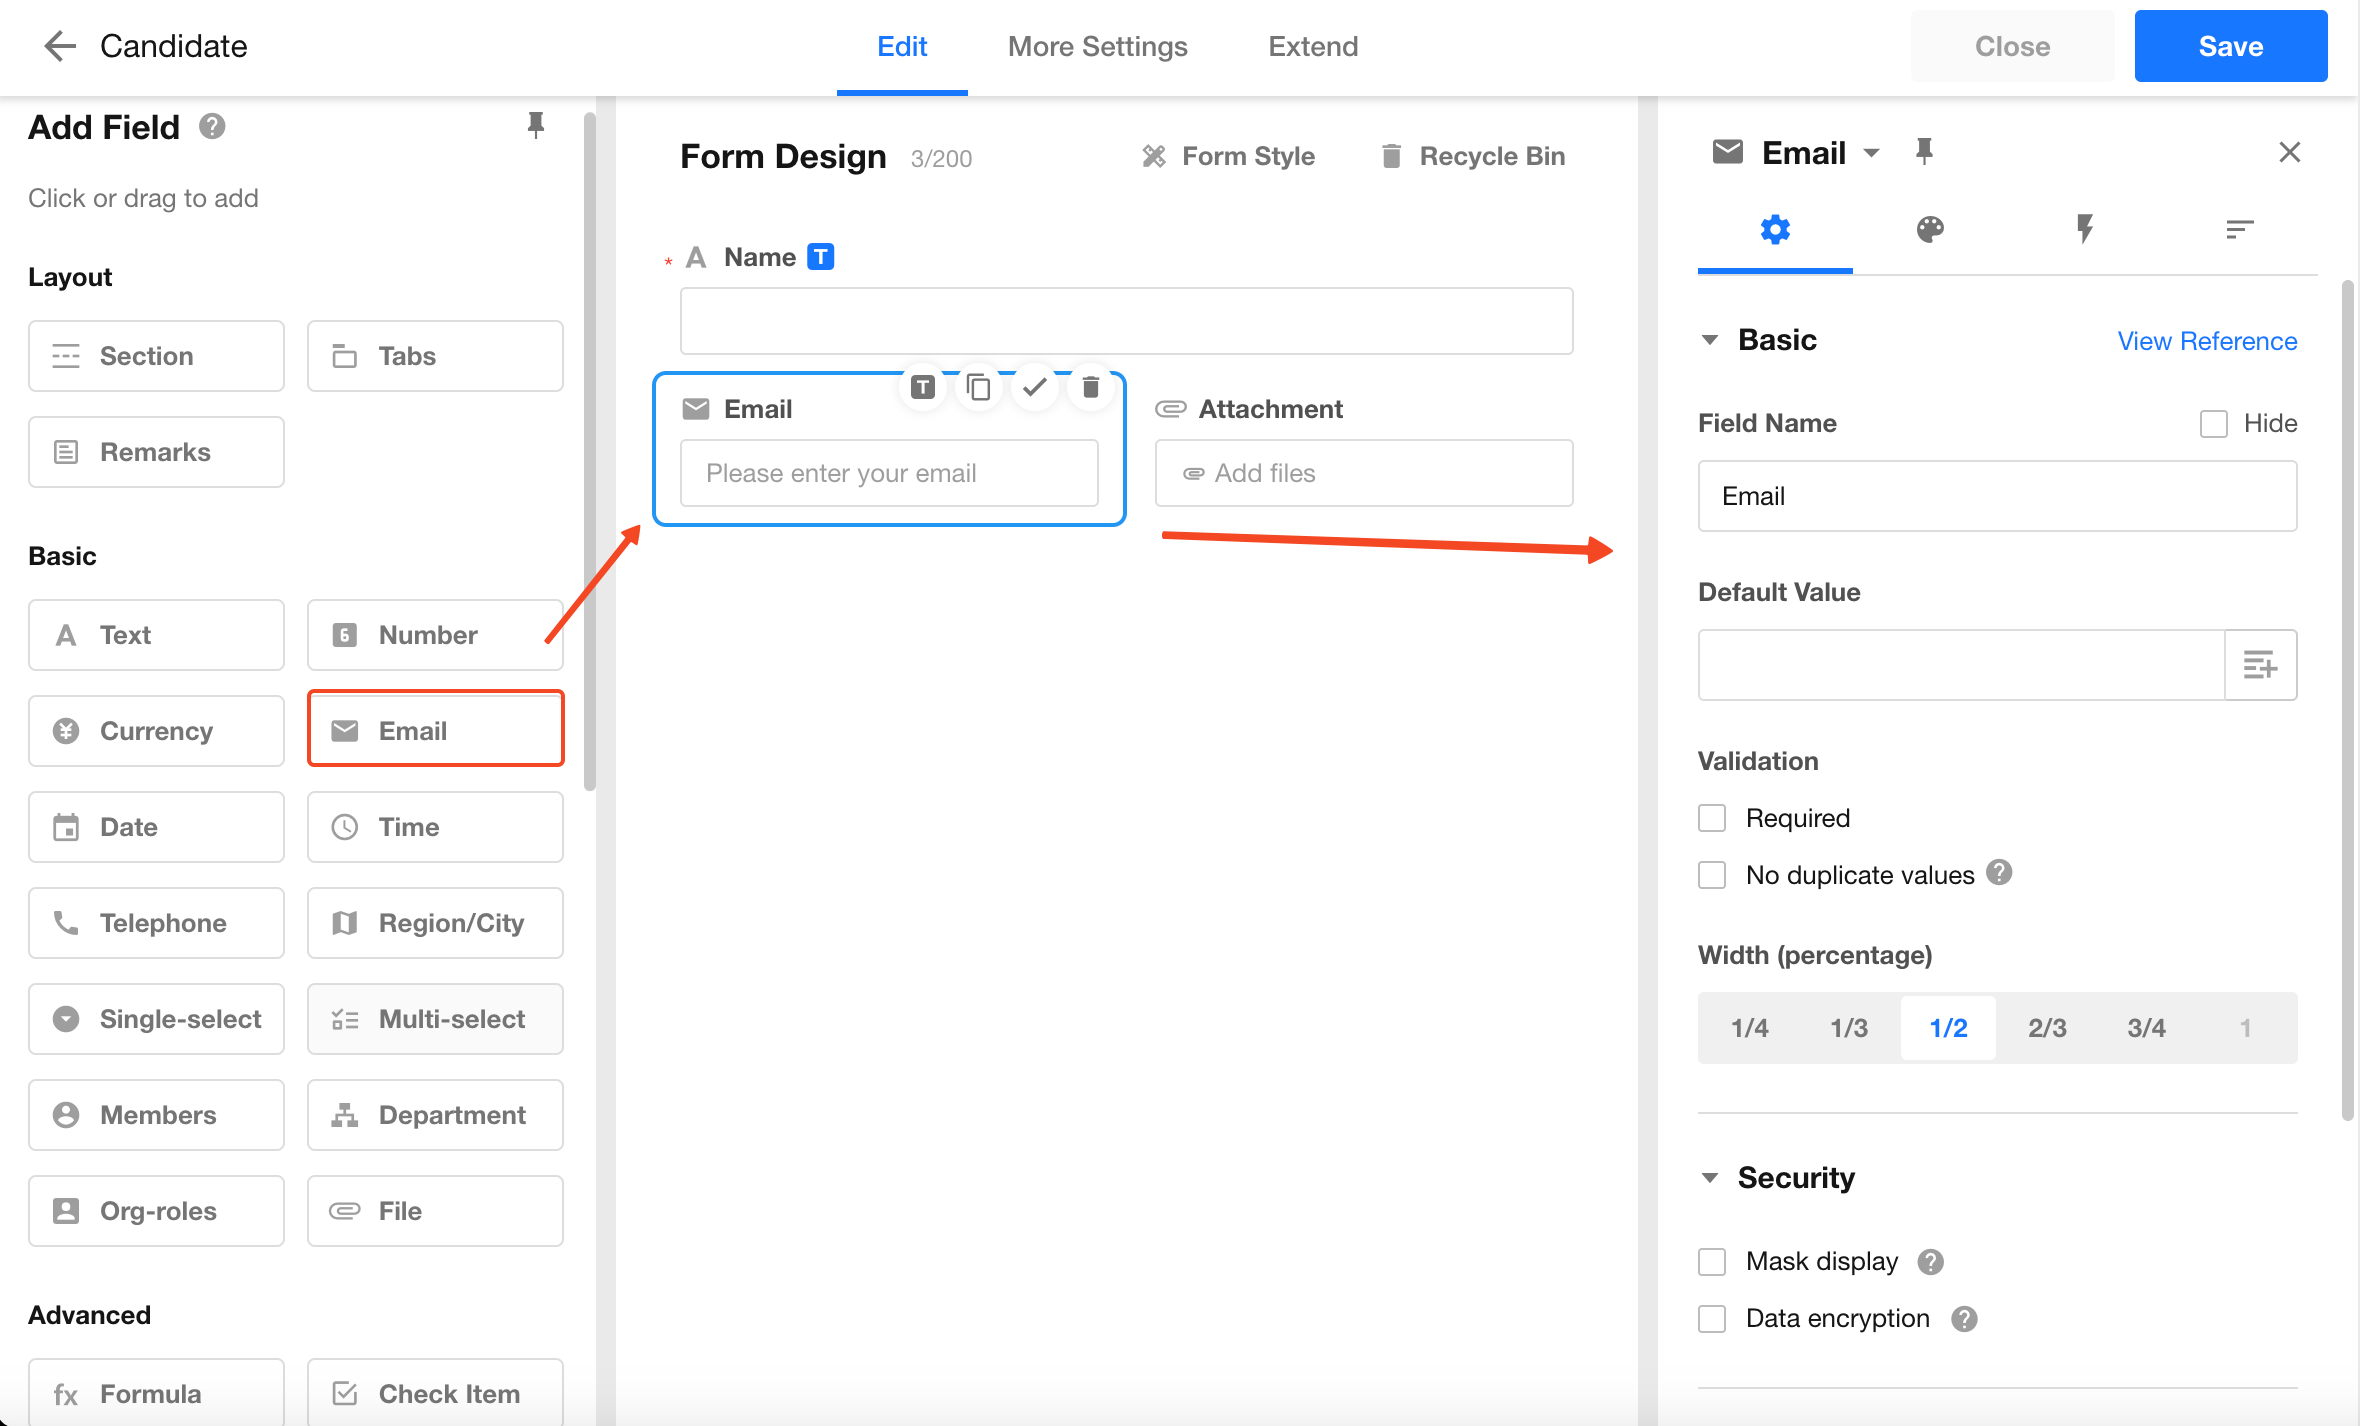This screenshot has width=2360, height=1426.
Task: Enable the Required checkbox
Action: 1712,818
